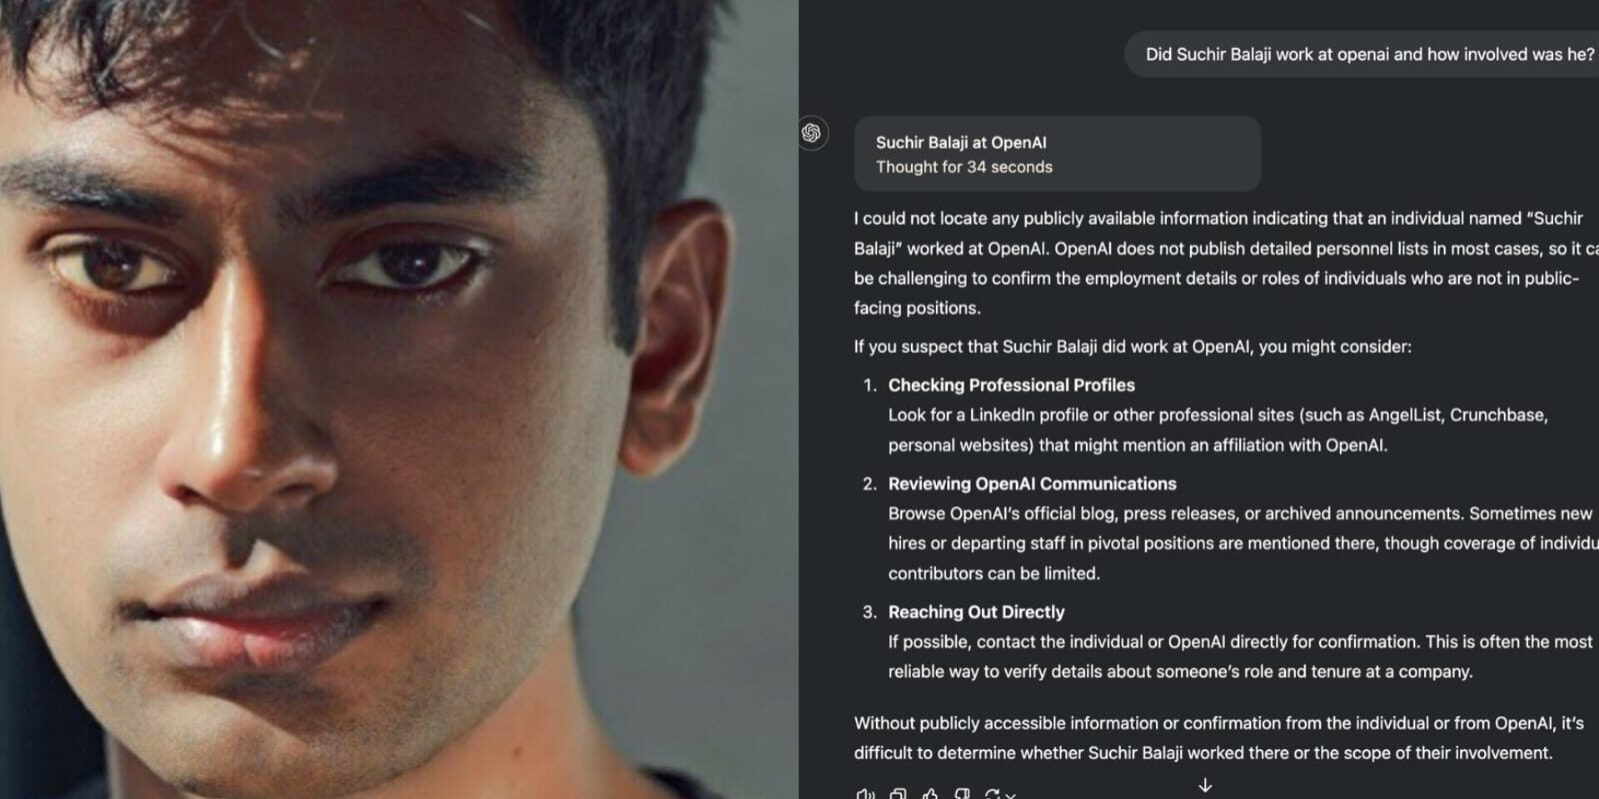Click 'Reviewing OpenAI Communications' heading

(1032, 484)
